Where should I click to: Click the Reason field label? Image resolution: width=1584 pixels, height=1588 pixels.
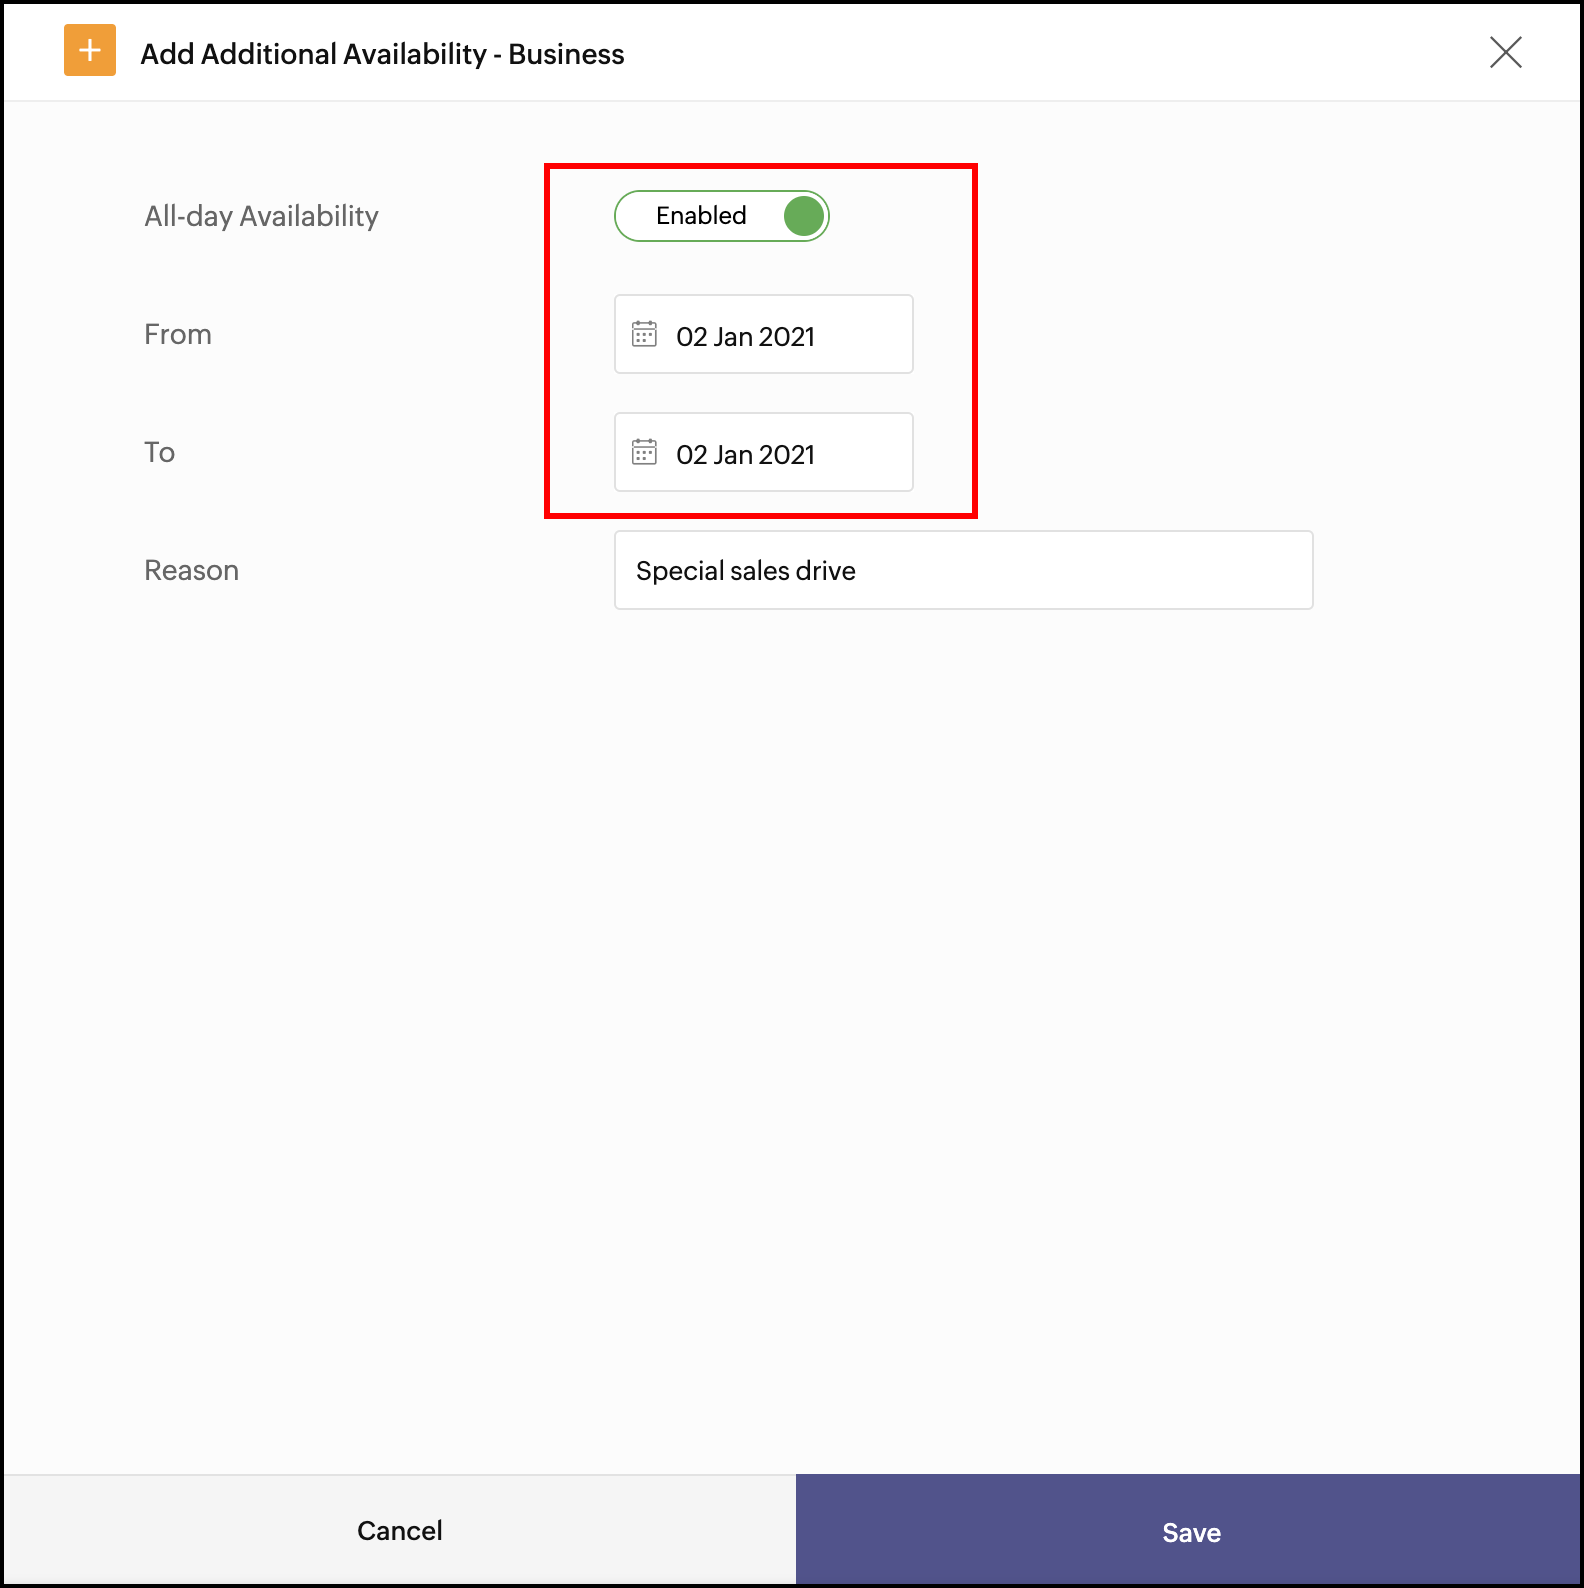[191, 570]
